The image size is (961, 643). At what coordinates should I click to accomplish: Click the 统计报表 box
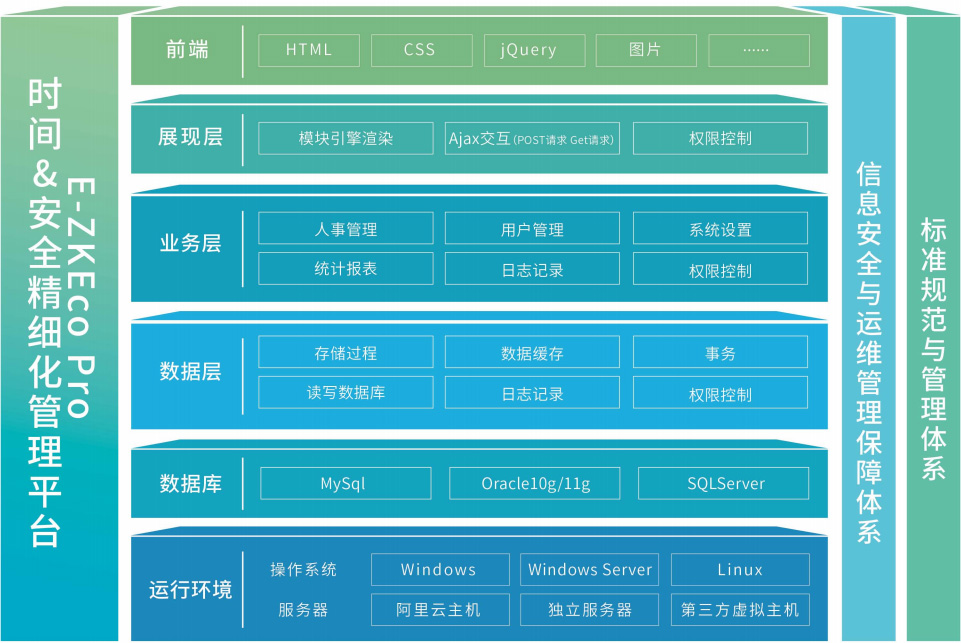pos(345,269)
